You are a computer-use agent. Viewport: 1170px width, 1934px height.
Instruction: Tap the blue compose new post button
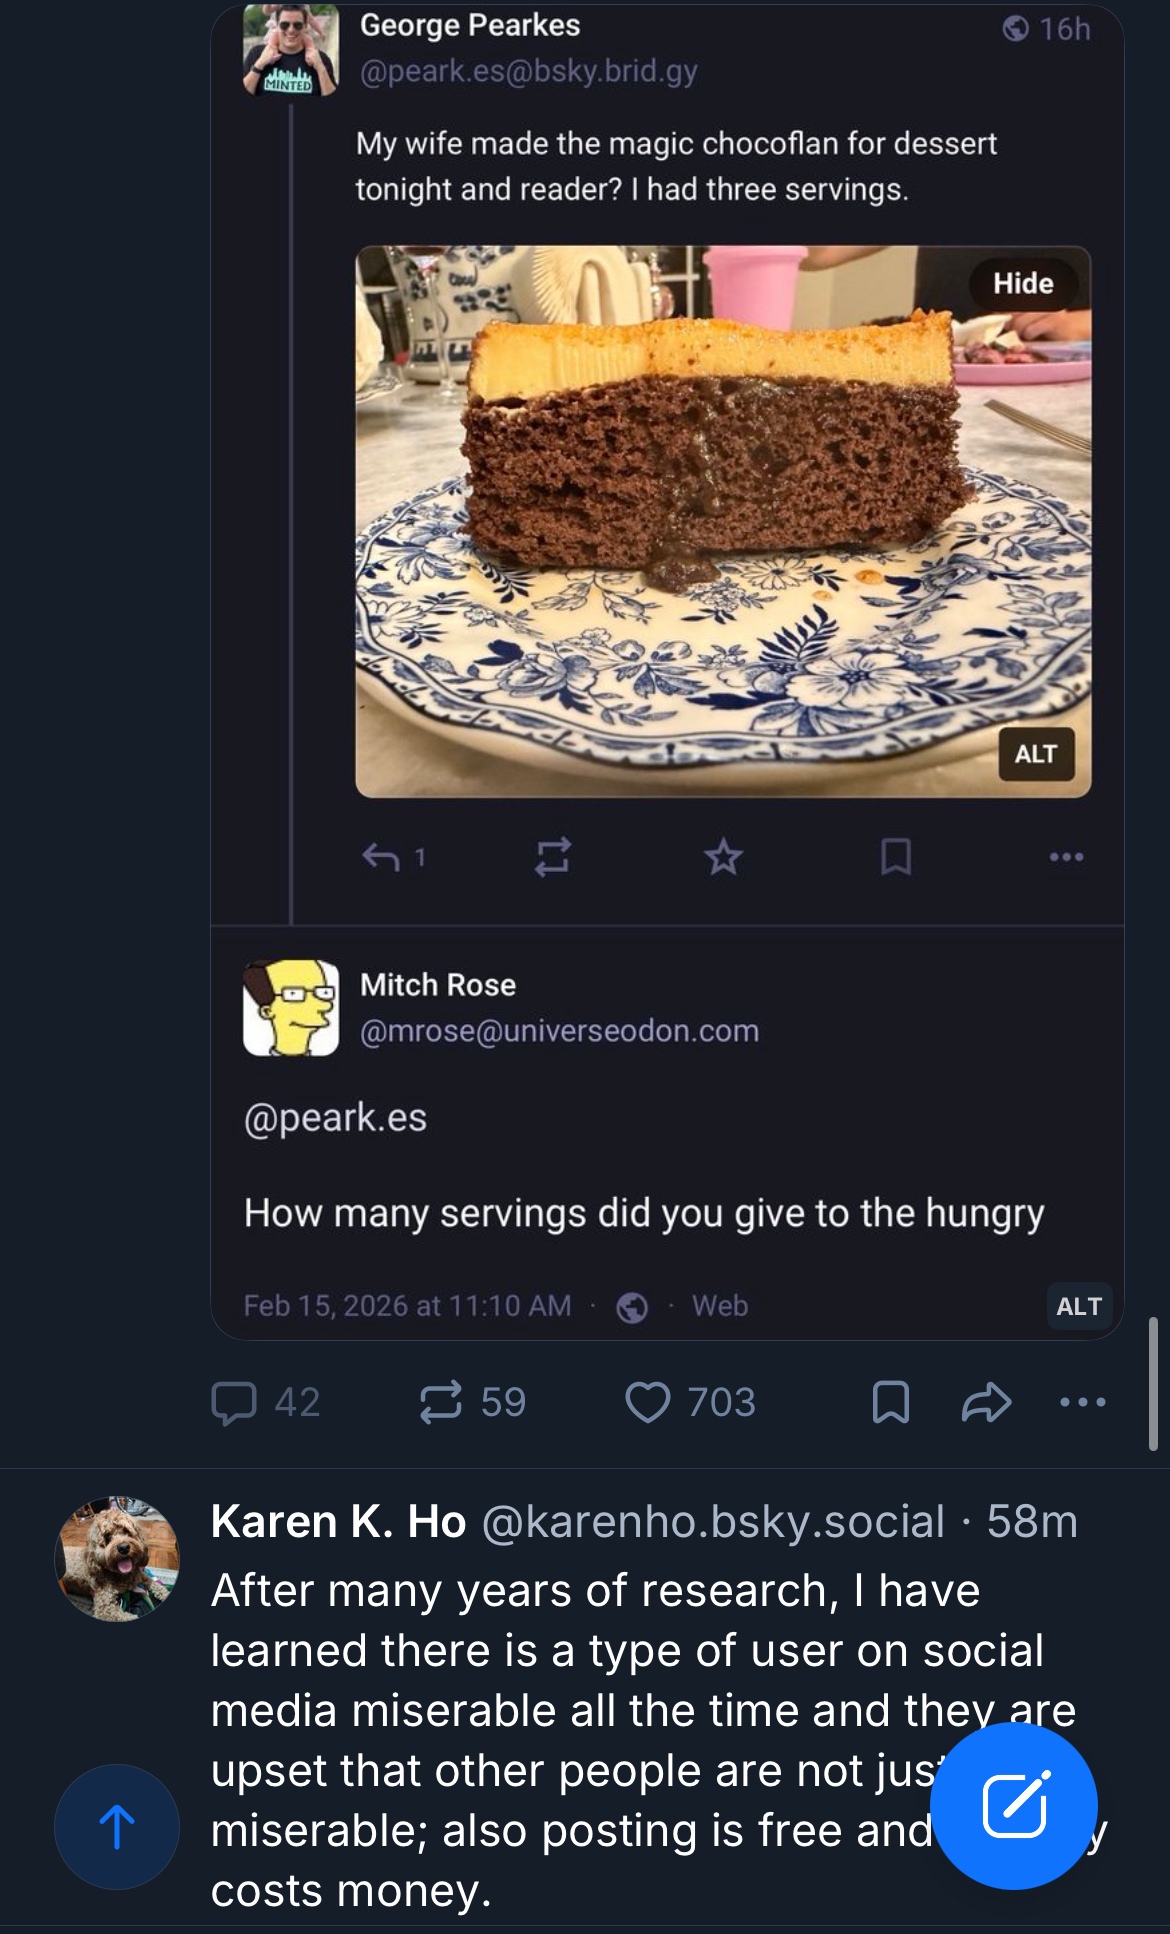pos(1014,1805)
